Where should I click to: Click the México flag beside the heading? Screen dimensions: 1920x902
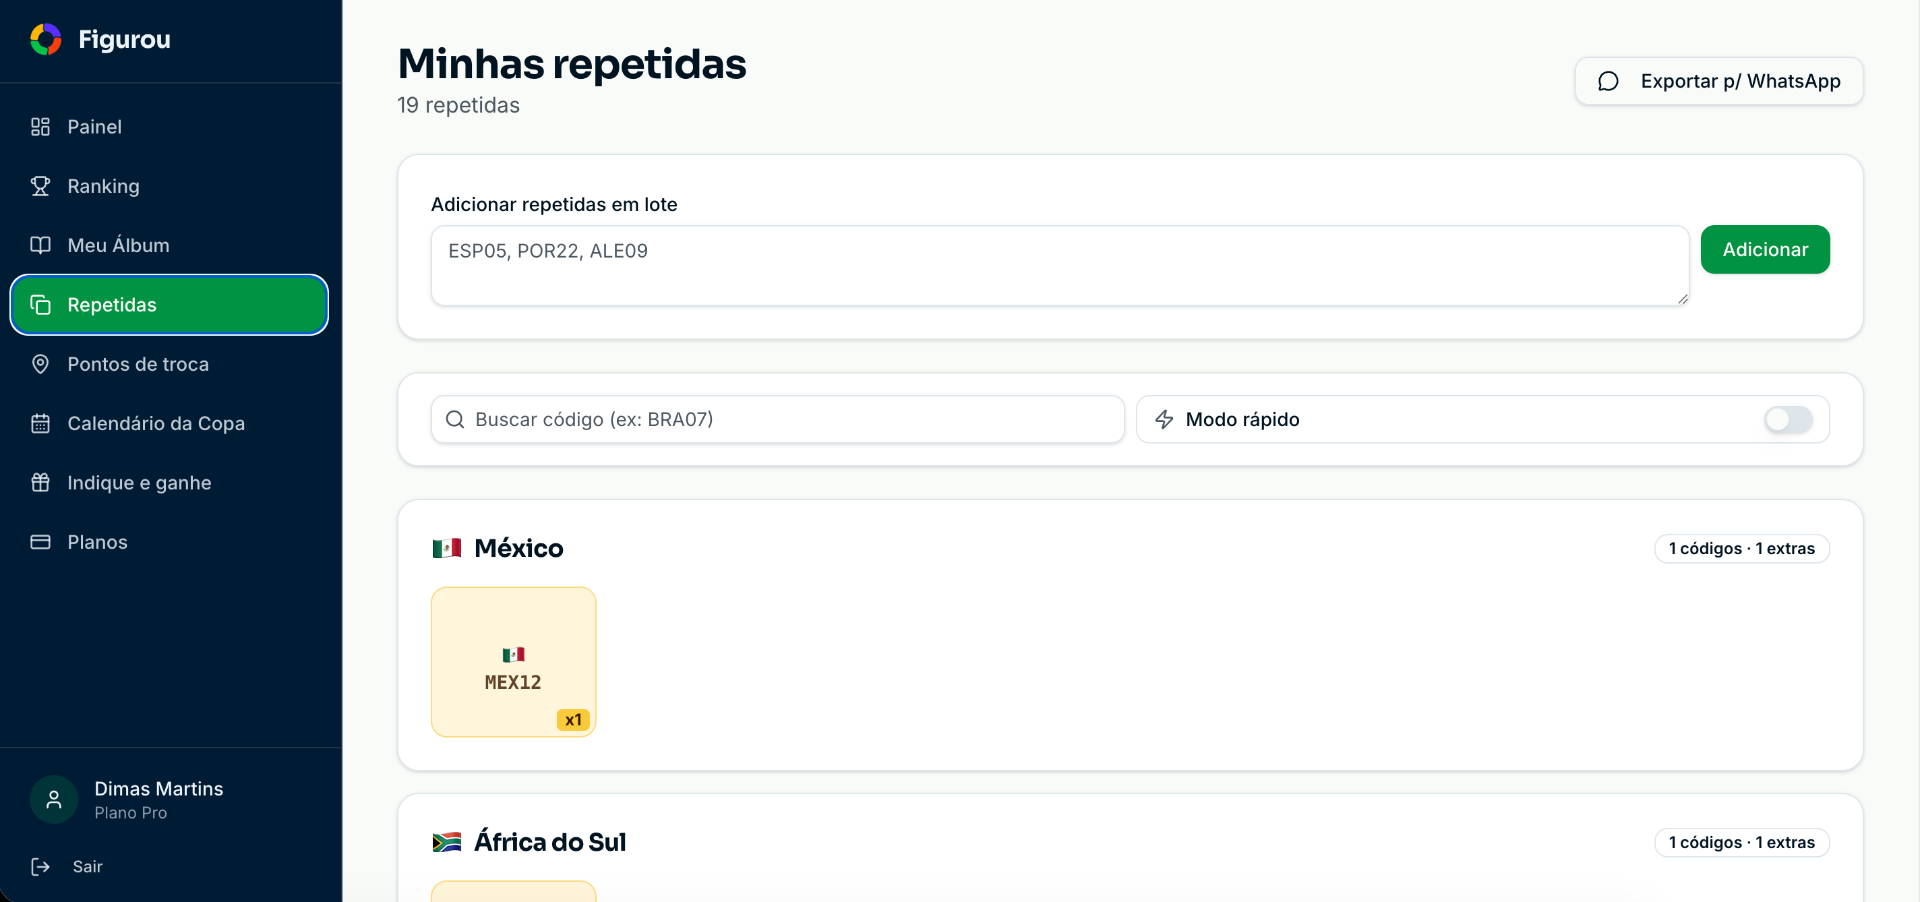[447, 548]
